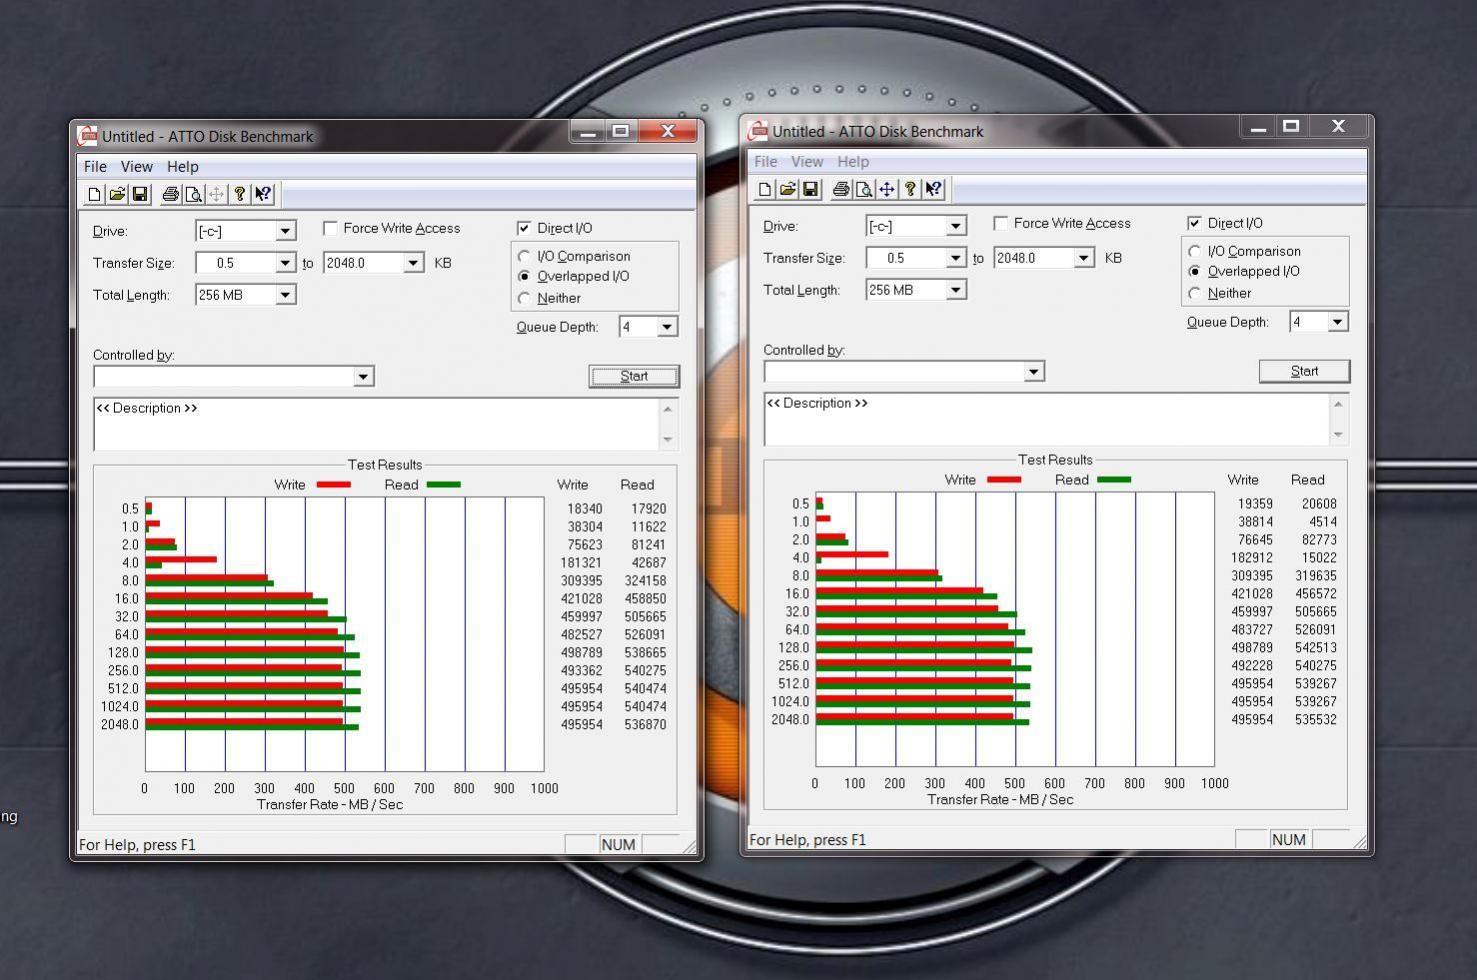Select Overlapped I/O radio in left window
1477x980 pixels.
524,276
